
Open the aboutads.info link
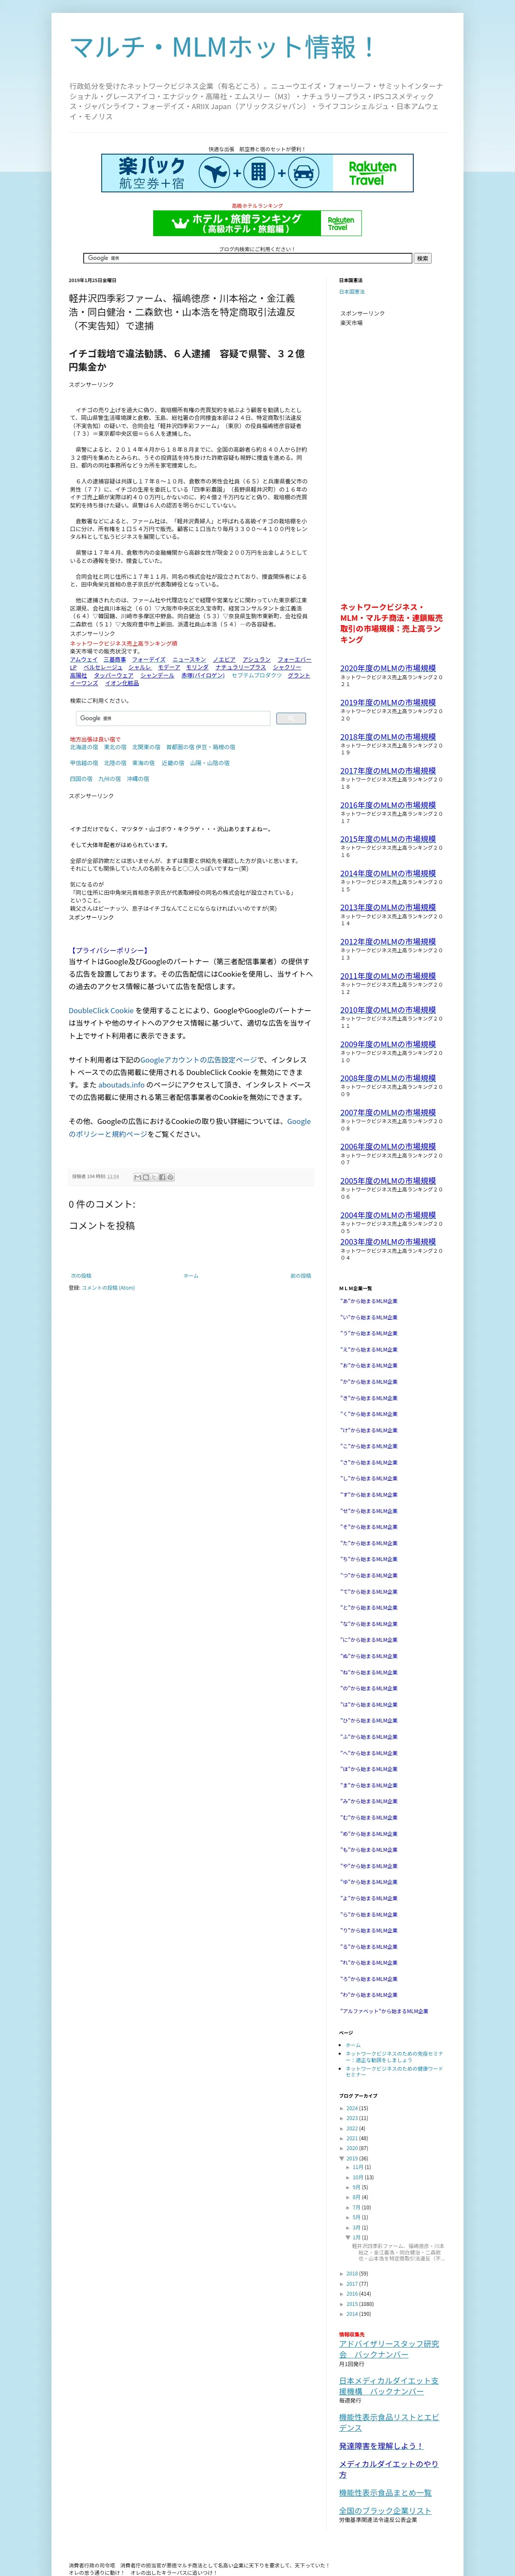[x=121, y=1085]
